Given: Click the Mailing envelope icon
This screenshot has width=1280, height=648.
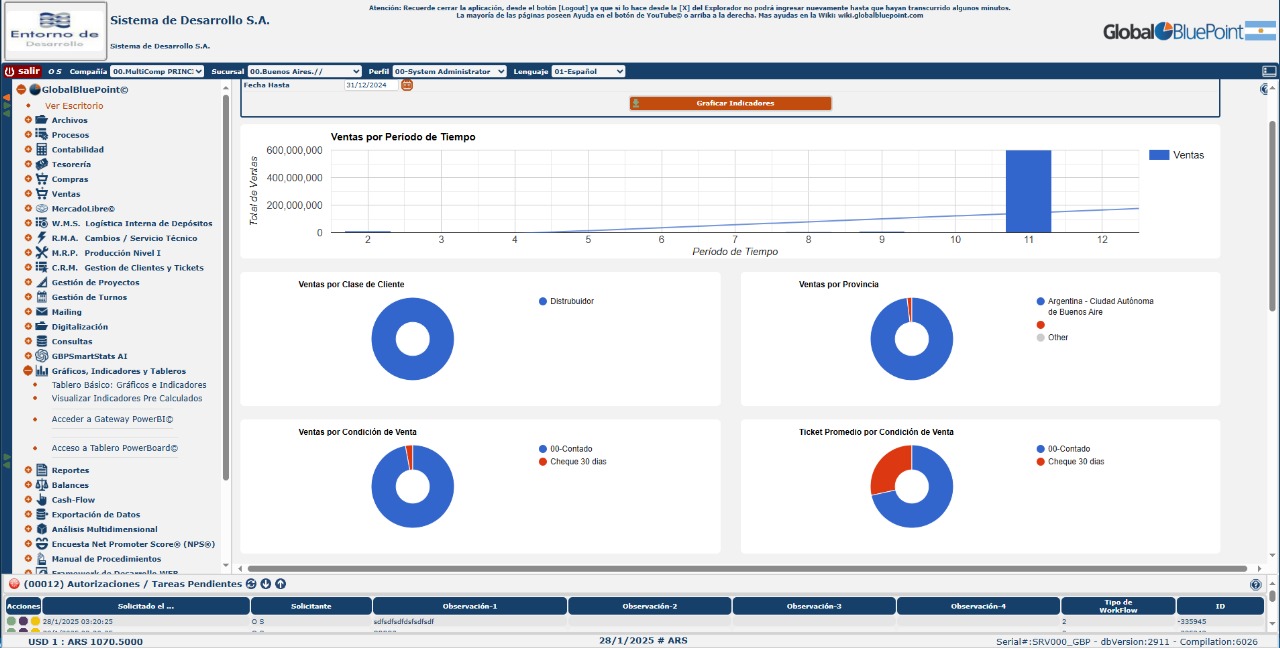Looking at the screenshot, I should 42,312.
